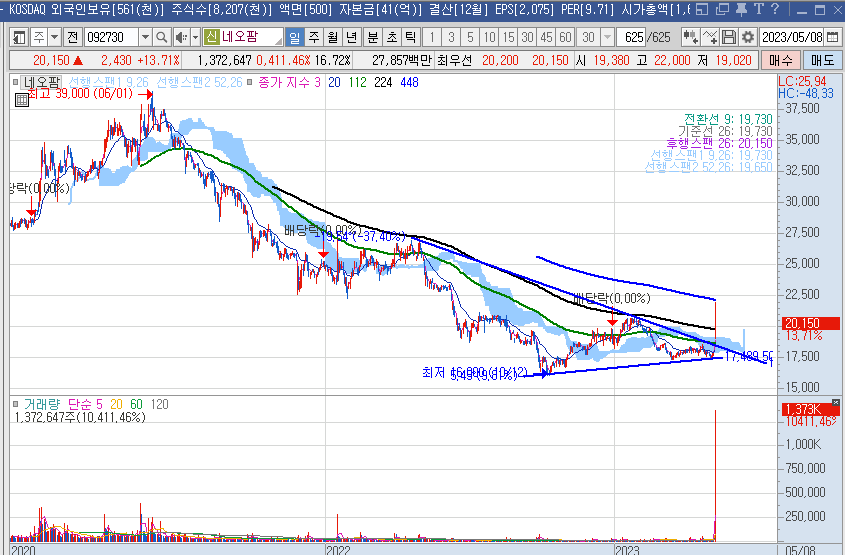Switch to 년 yearly period
This screenshot has height=555, width=845.
point(351,37)
